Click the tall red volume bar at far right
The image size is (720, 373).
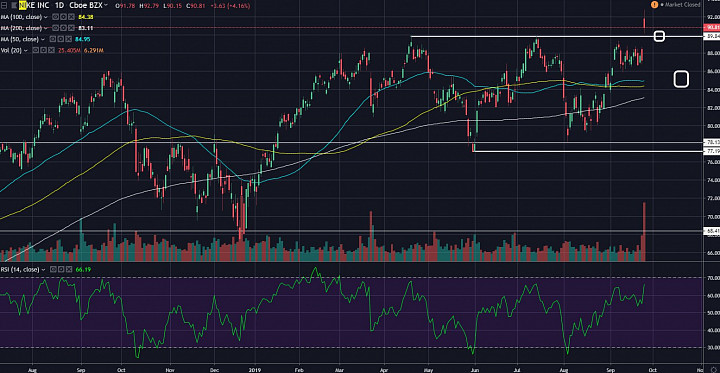(x=645, y=232)
